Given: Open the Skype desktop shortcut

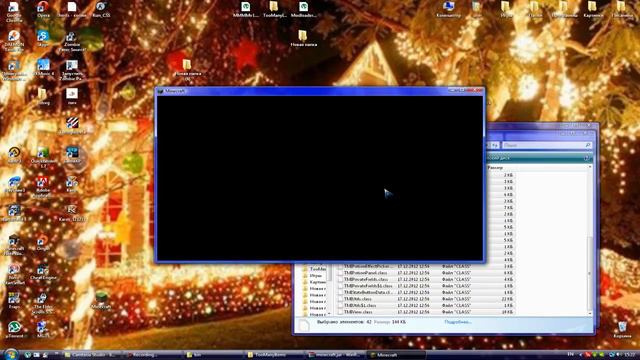Looking at the screenshot, I should [x=43, y=39].
